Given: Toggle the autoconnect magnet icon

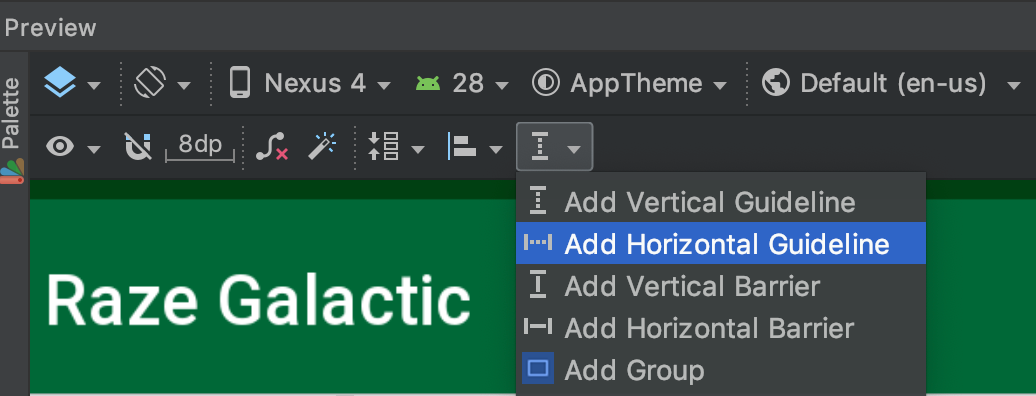Looking at the screenshot, I should click(x=138, y=146).
